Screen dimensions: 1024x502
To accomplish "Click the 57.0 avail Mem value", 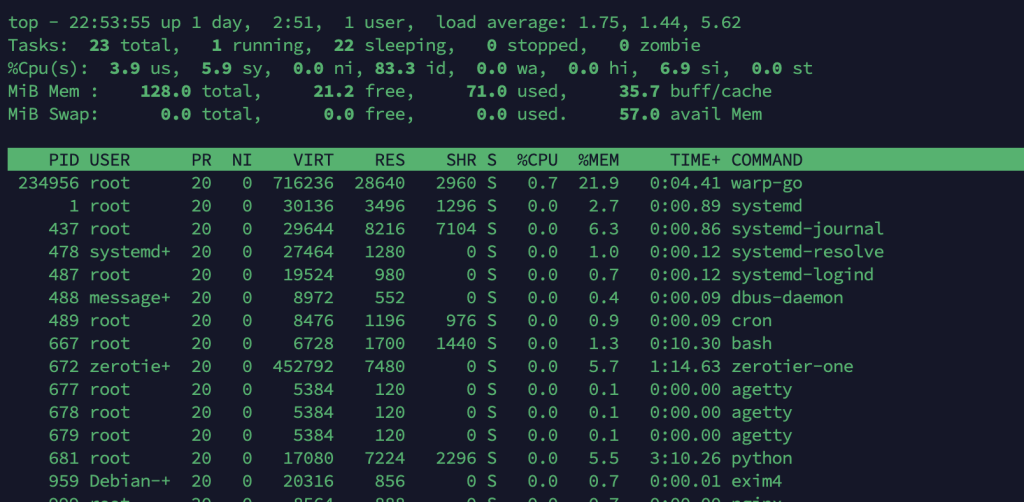I will (639, 114).
